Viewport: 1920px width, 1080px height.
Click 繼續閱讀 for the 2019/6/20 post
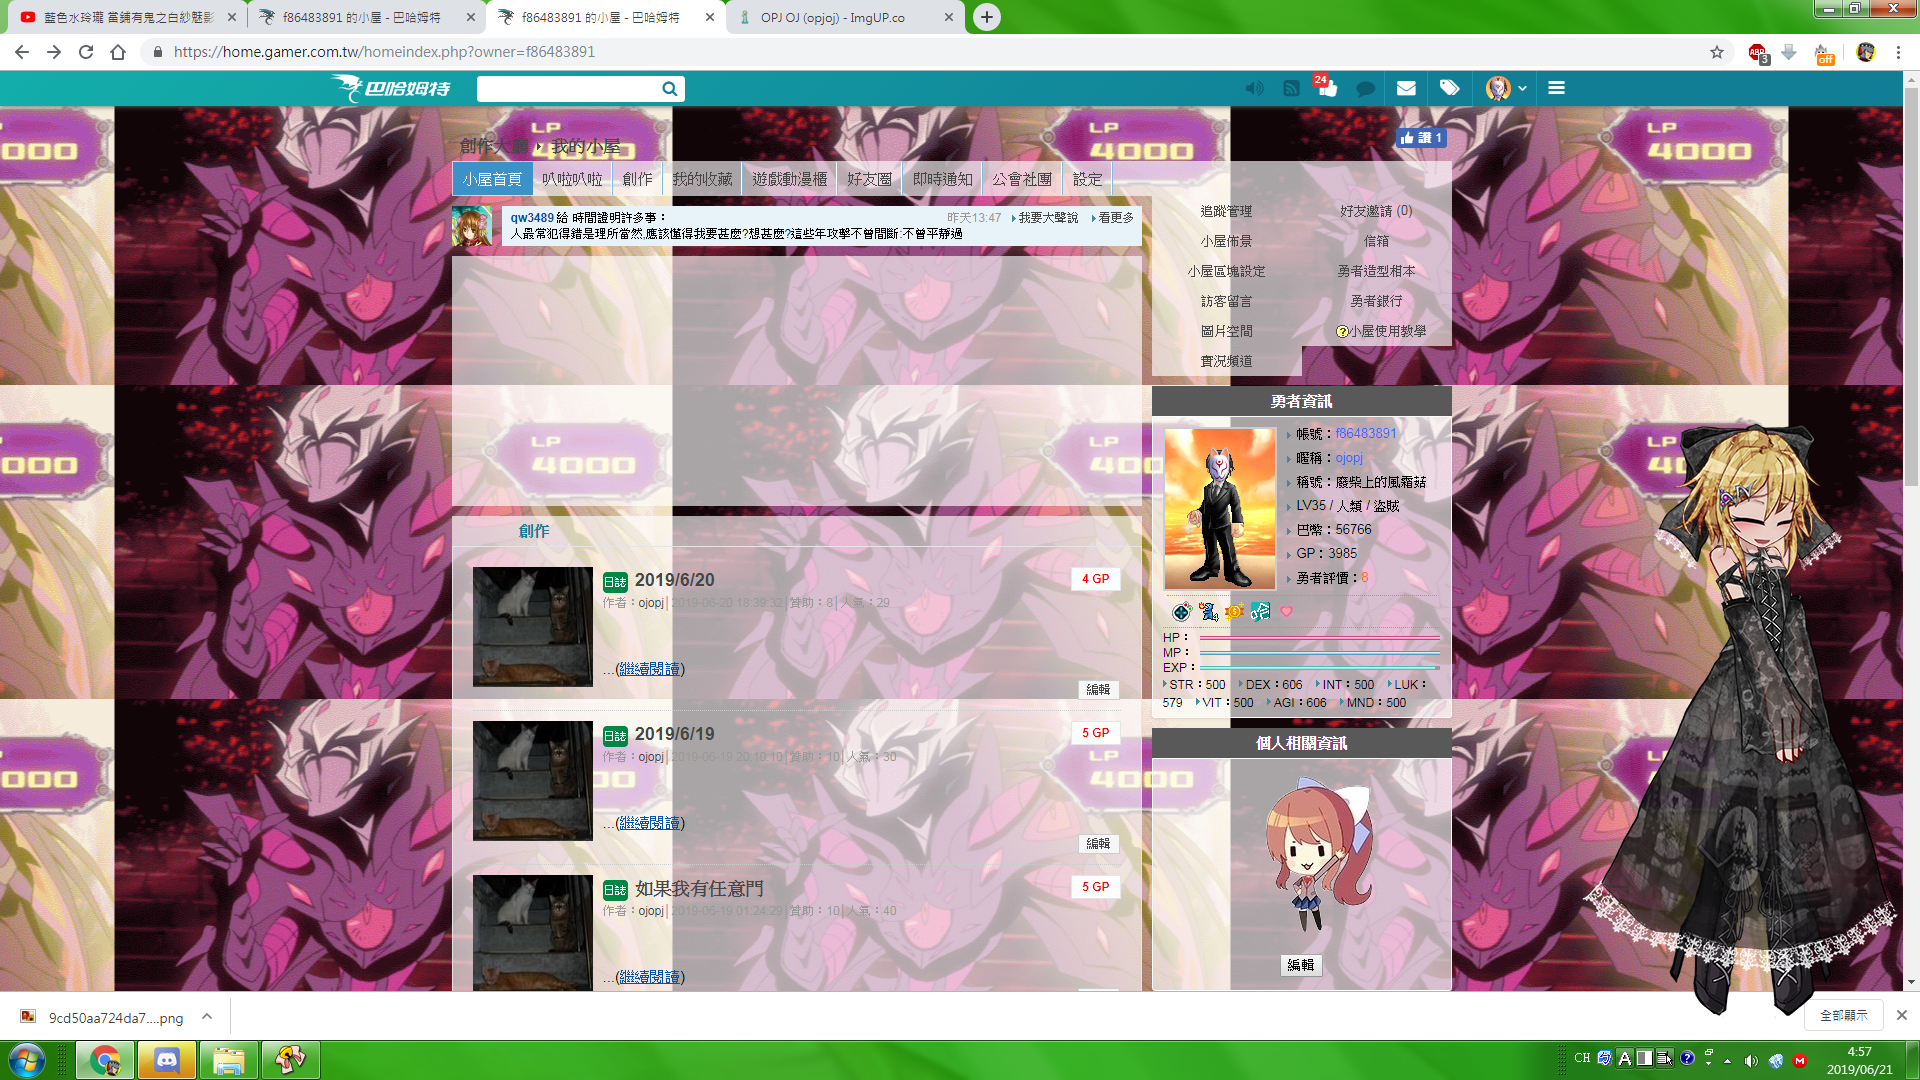coord(650,669)
